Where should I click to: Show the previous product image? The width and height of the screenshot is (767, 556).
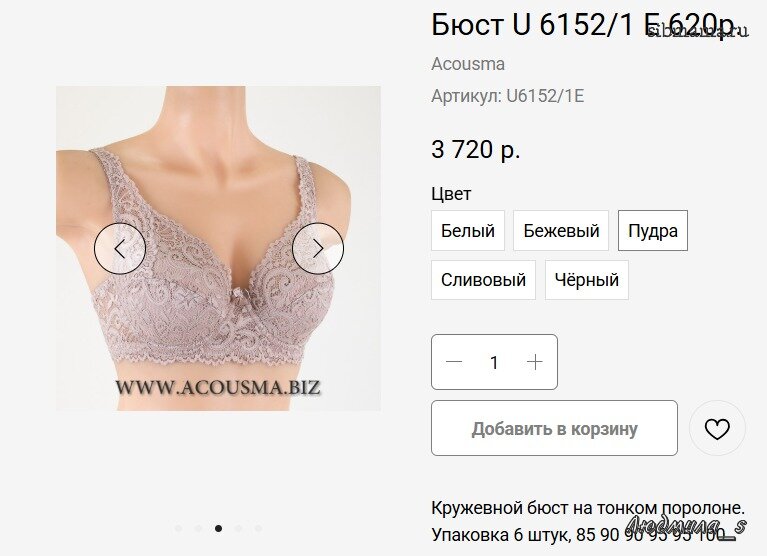click(x=120, y=248)
